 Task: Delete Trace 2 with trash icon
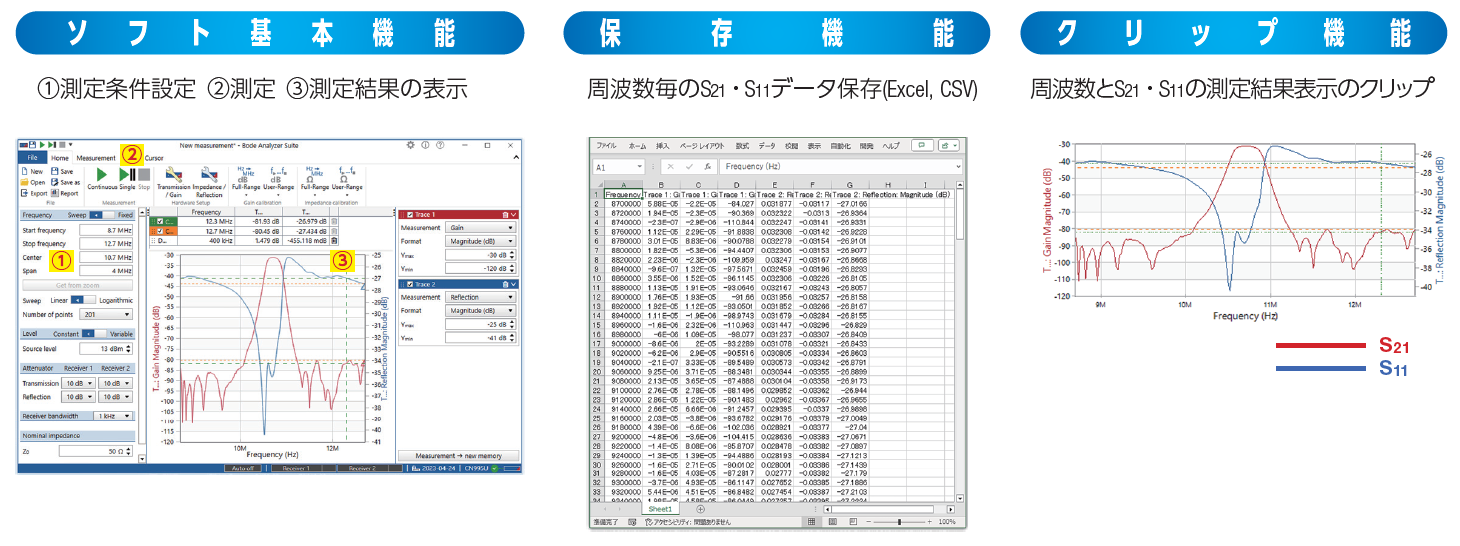click(505, 284)
